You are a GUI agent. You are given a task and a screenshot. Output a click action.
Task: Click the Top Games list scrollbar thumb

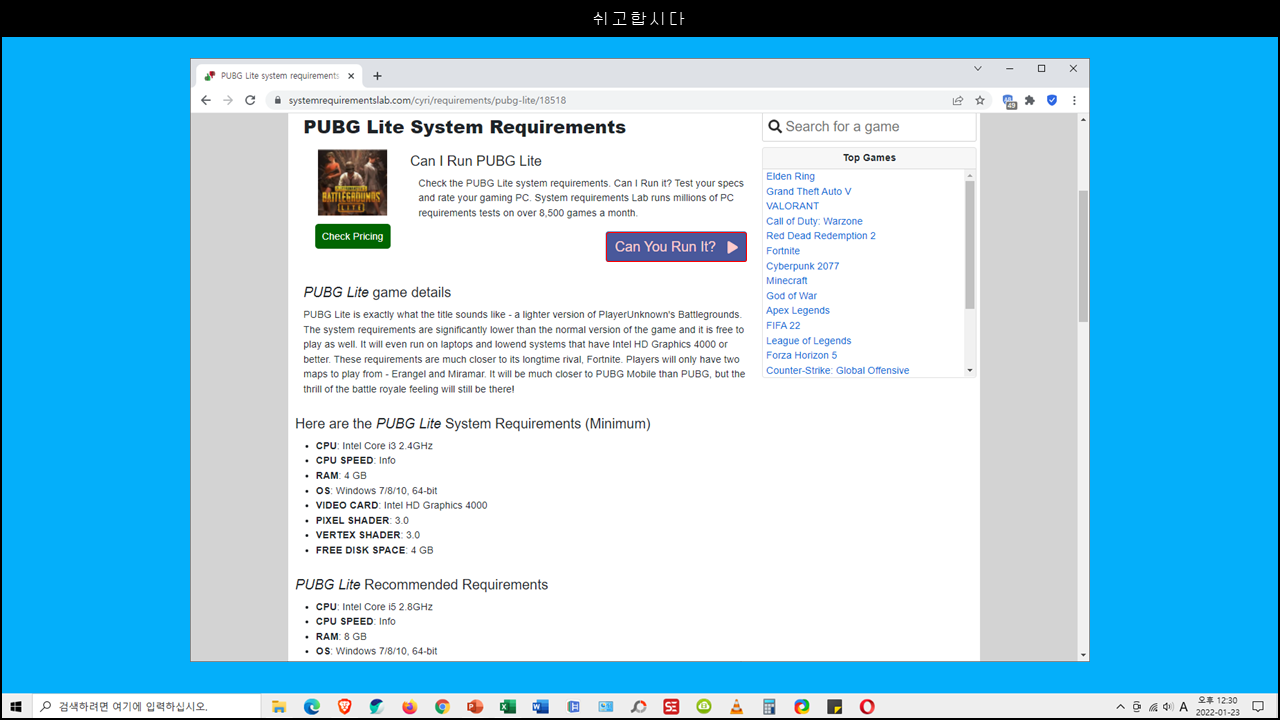(969, 245)
